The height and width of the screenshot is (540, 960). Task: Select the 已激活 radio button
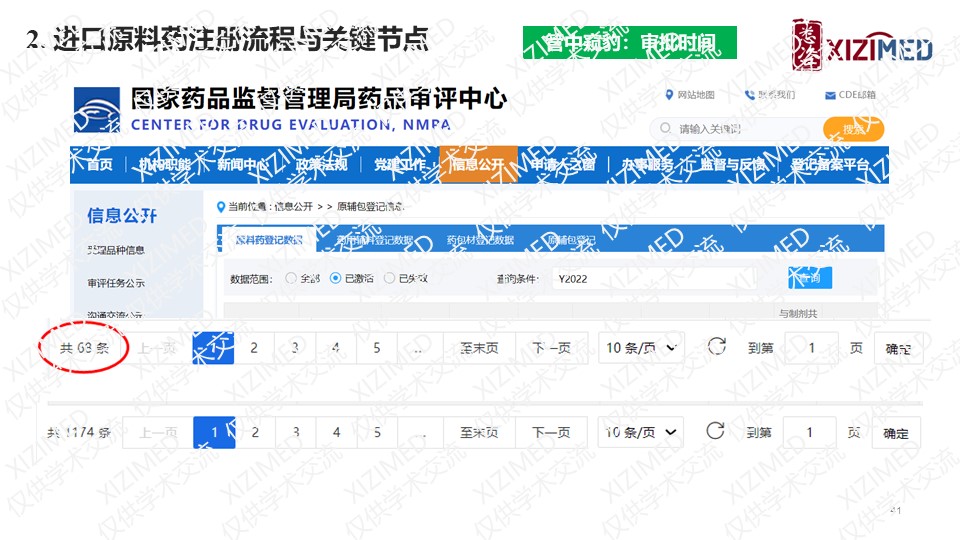coord(336,278)
